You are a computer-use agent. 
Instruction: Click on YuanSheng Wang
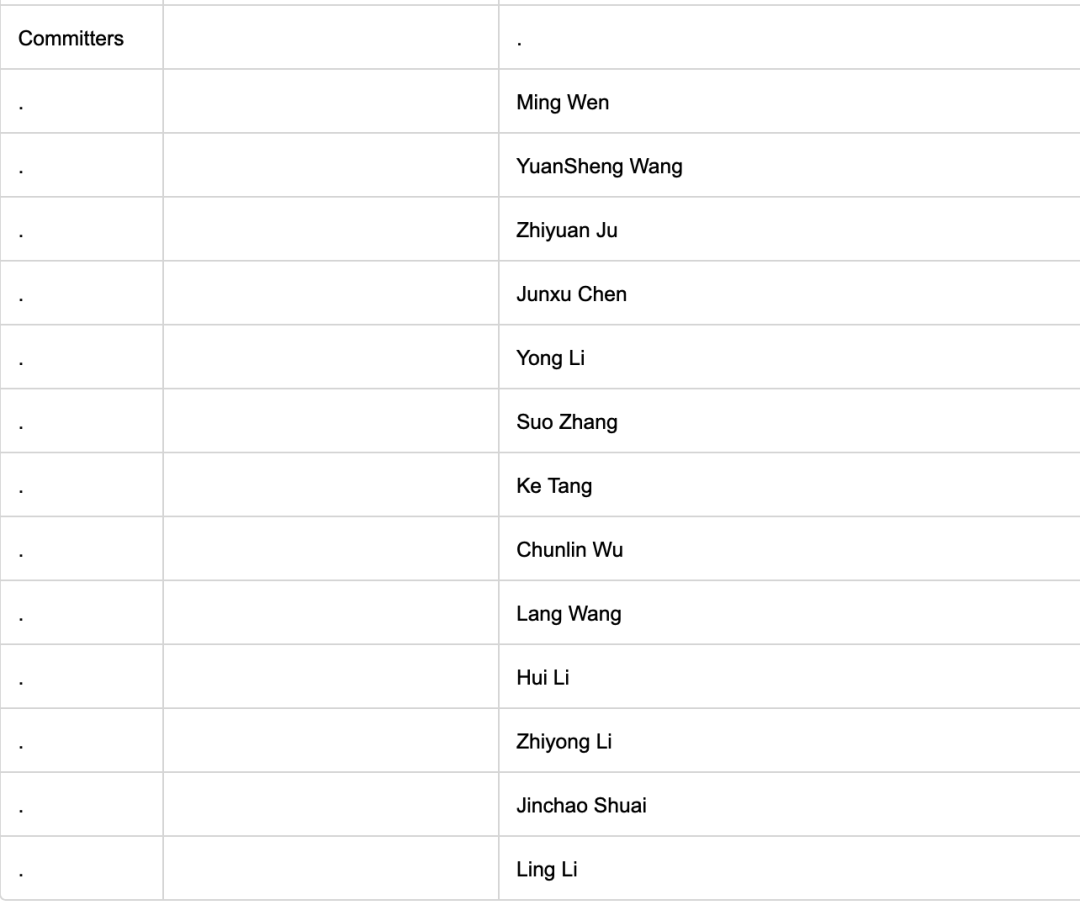click(x=599, y=166)
